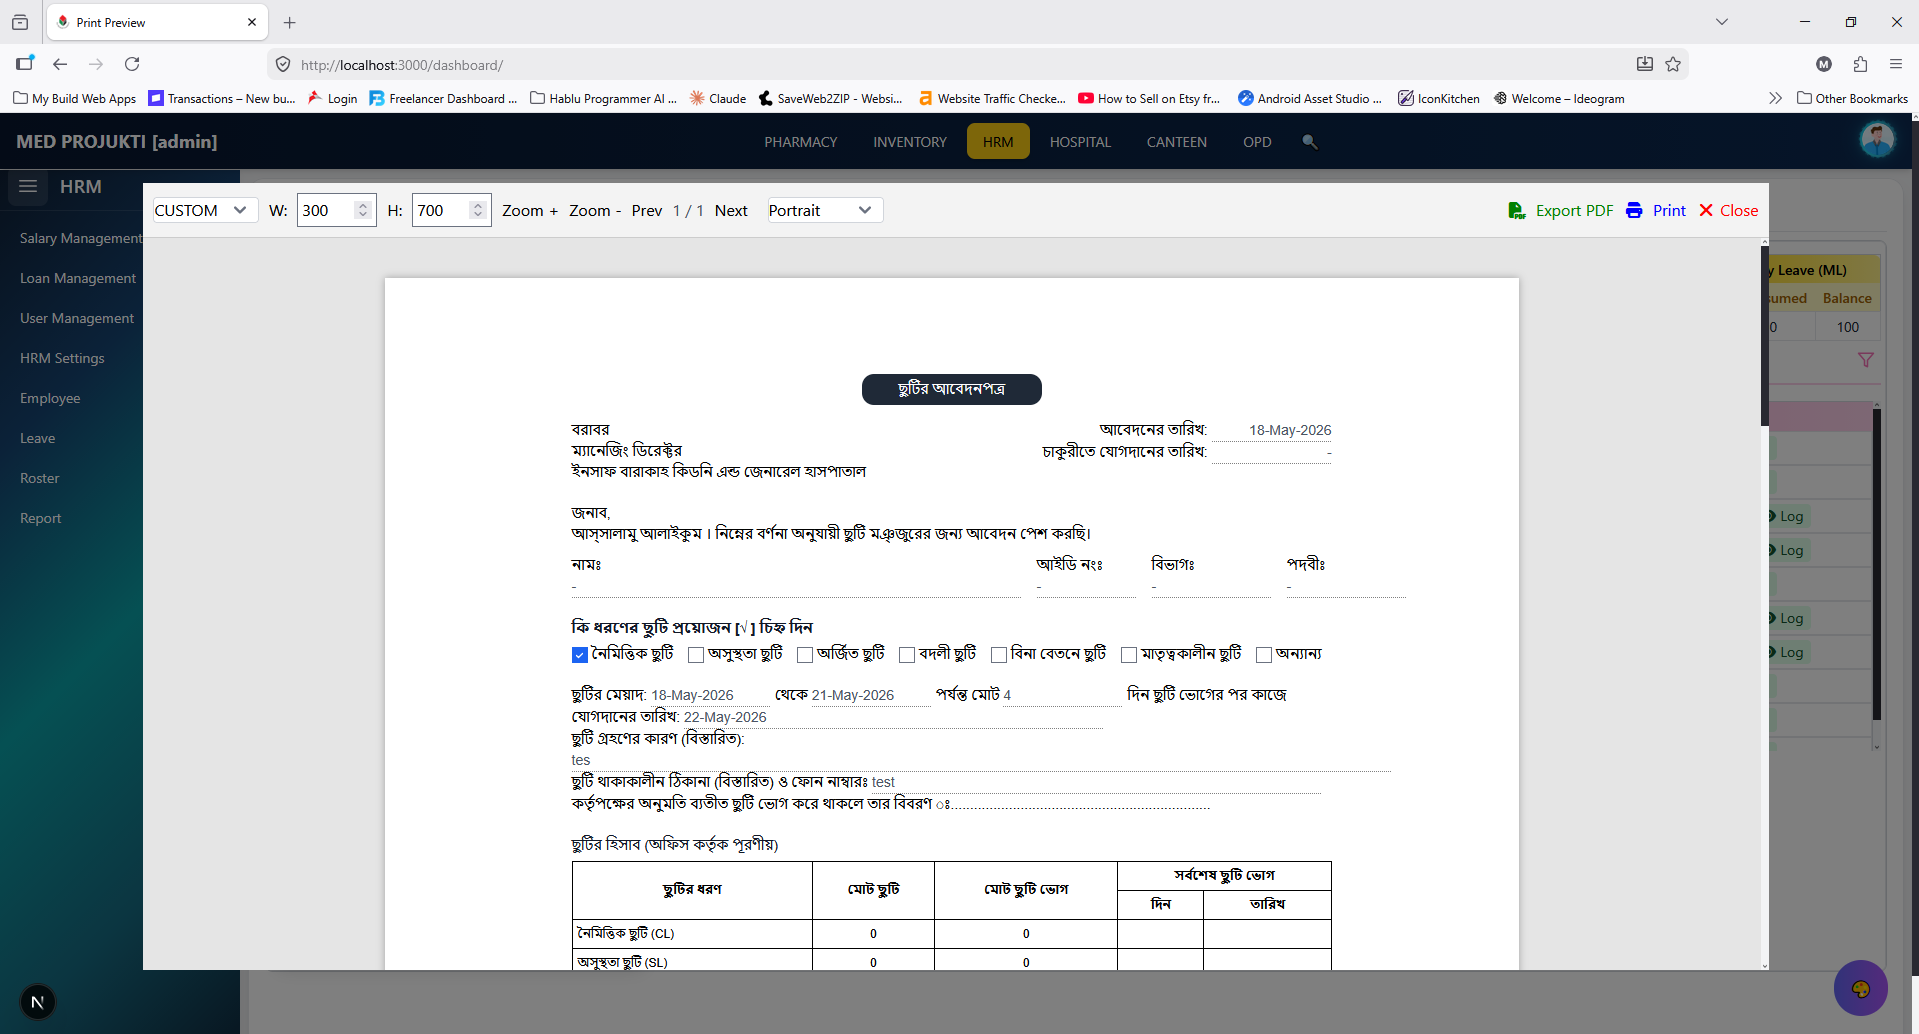Show more bookmarks chevron
The height and width of the screenshot is (1034, 1919).
click(x=1775, y=98)
